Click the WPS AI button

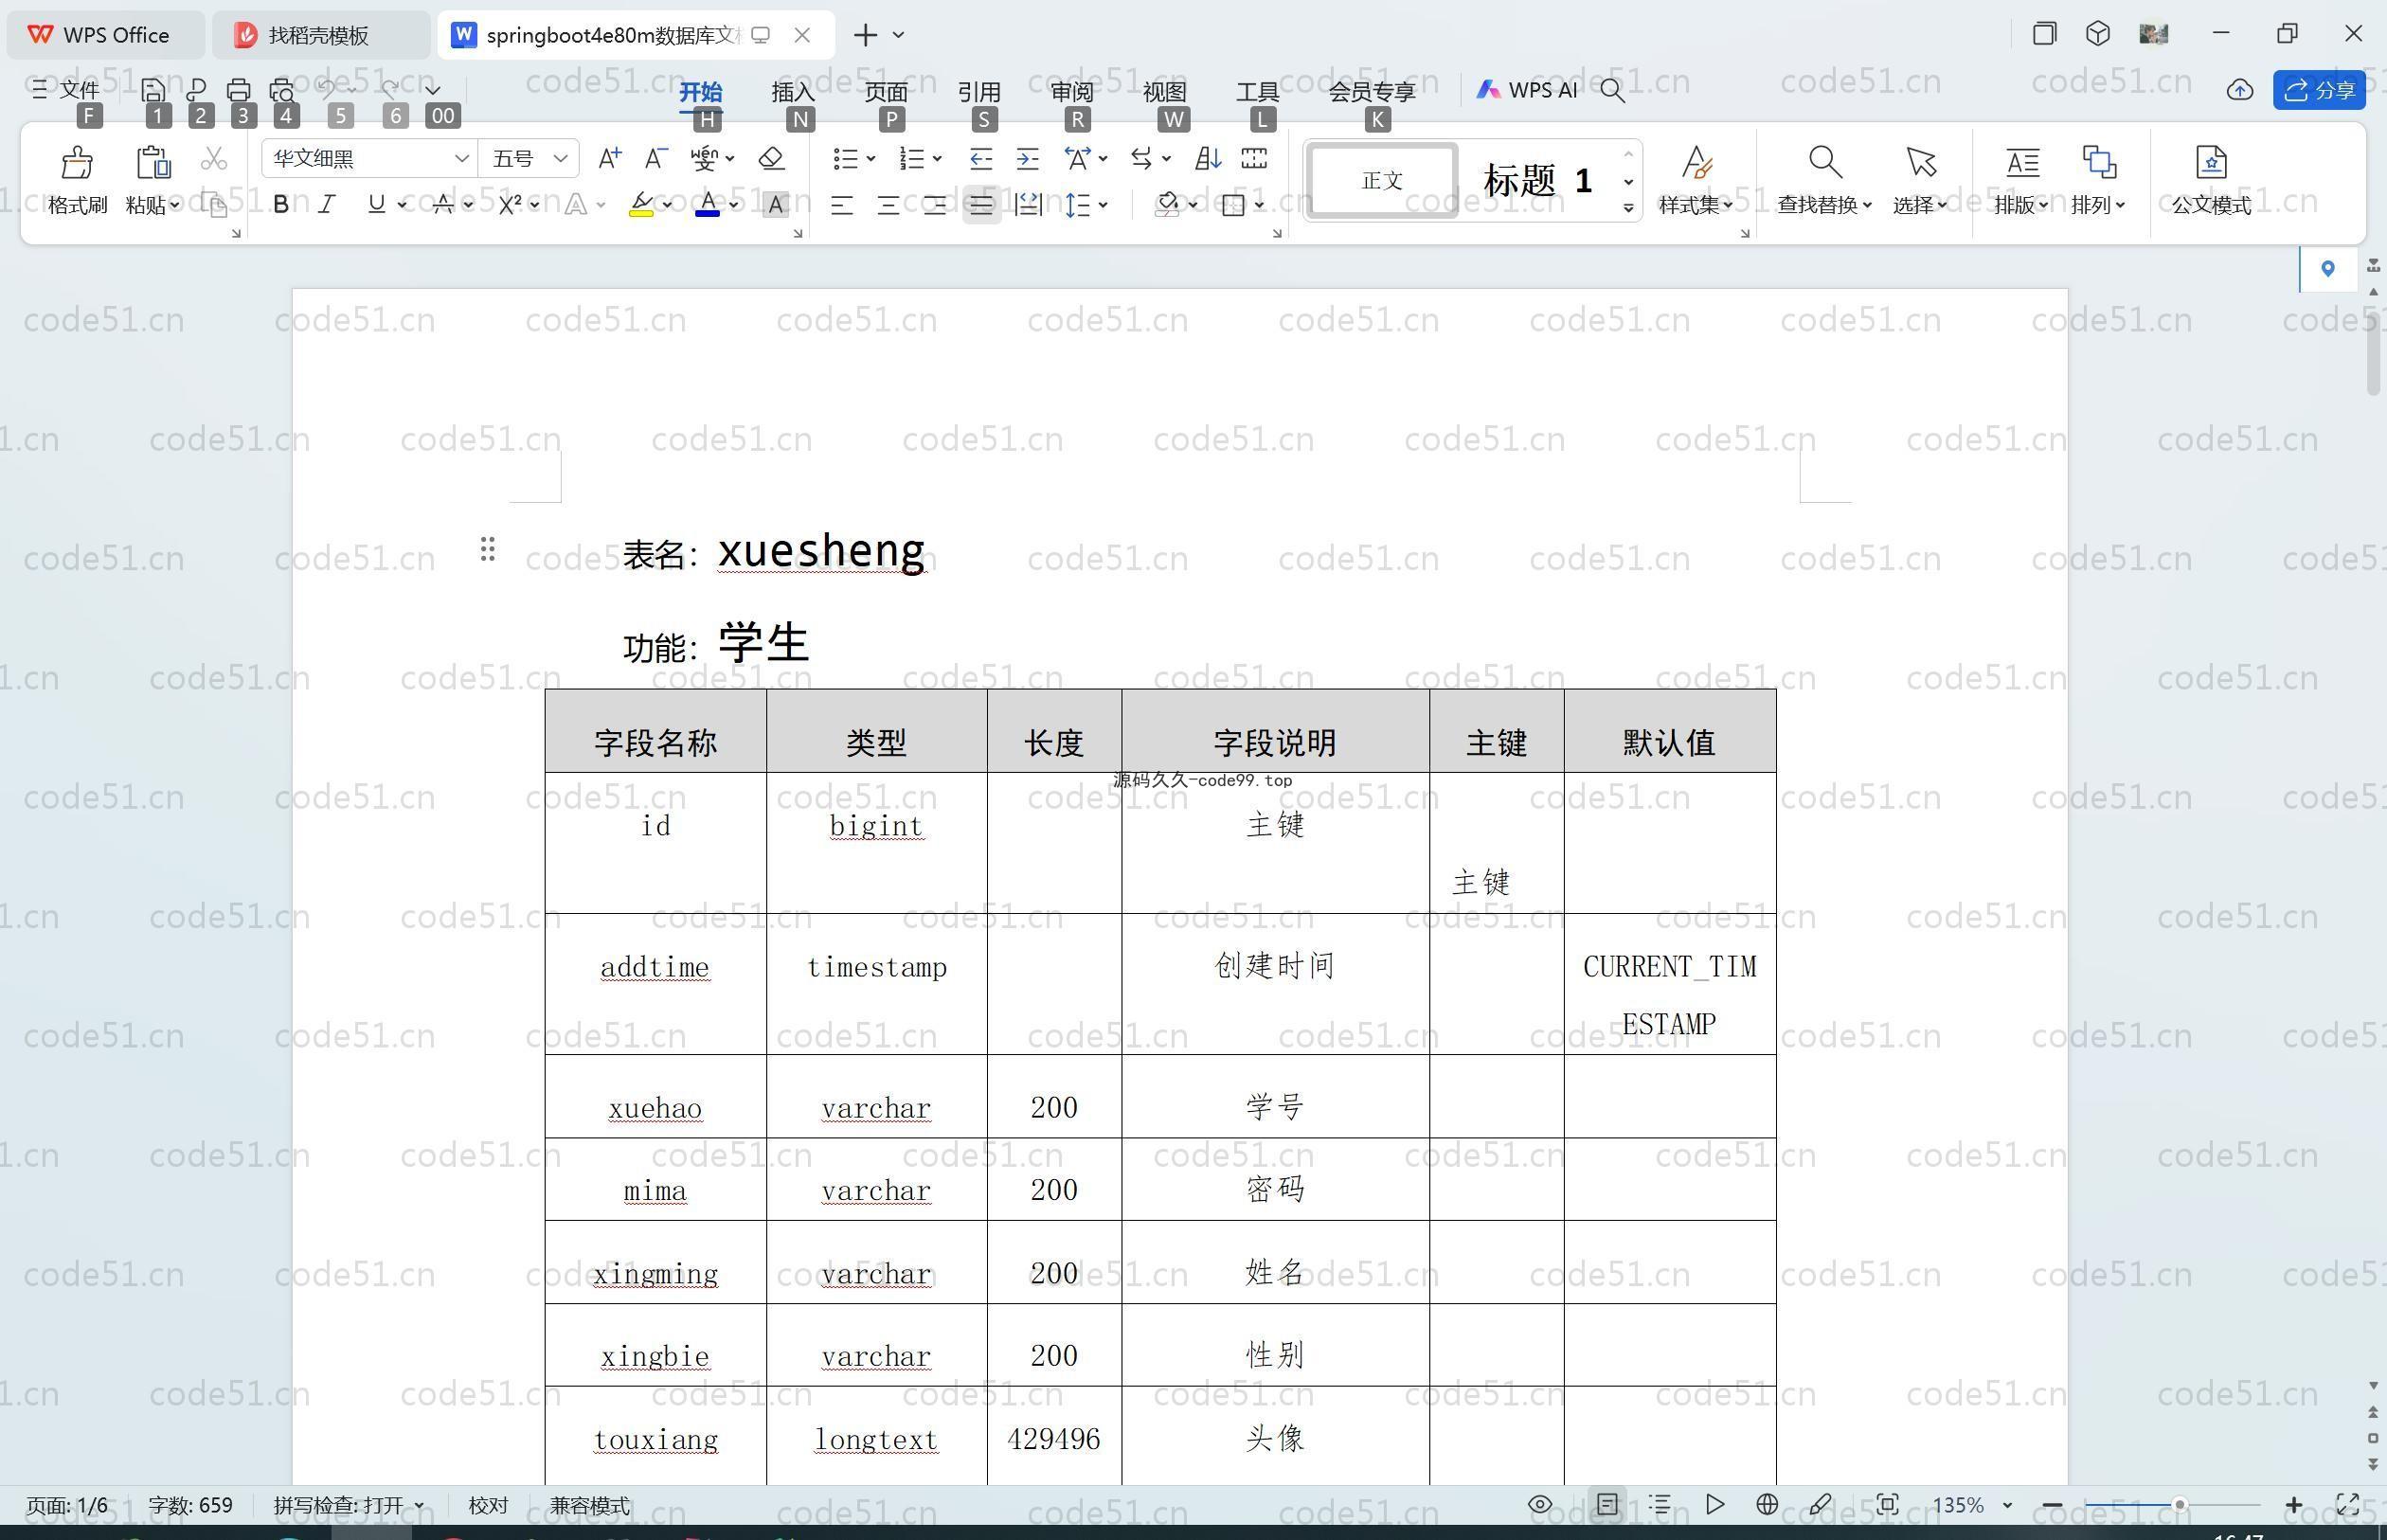1527,90
